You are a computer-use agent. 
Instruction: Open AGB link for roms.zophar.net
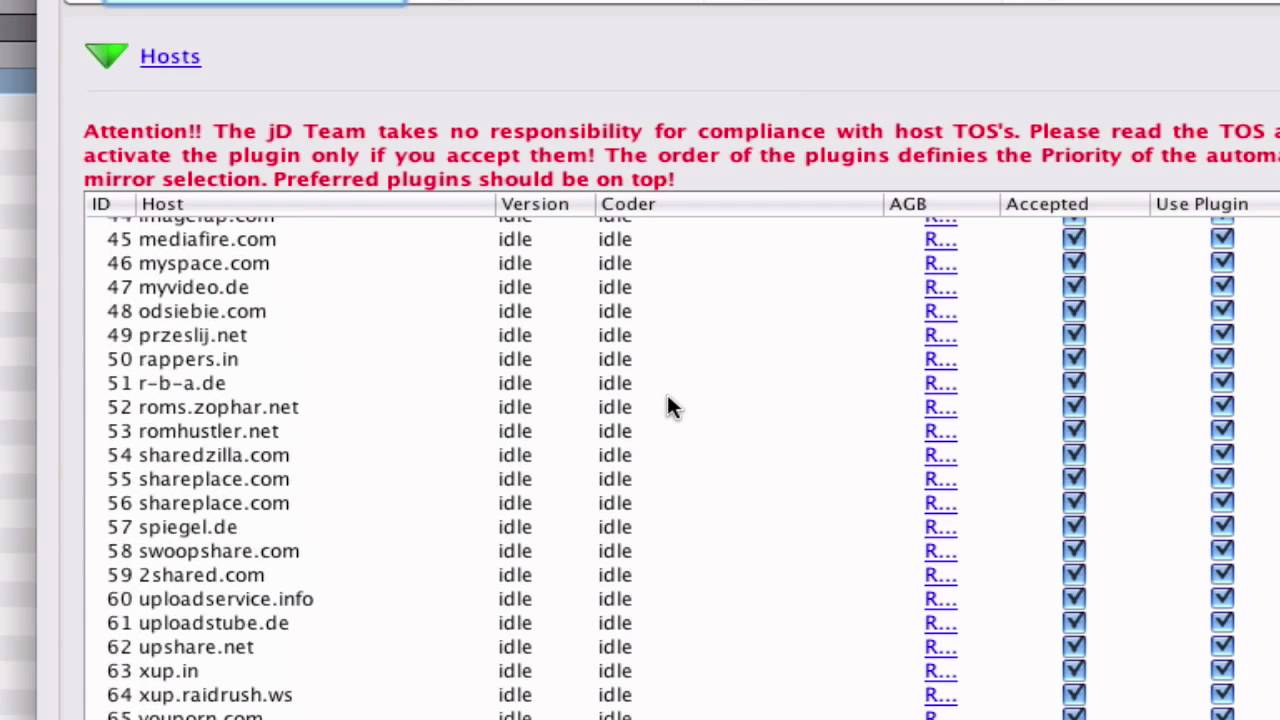click(940, 407)
